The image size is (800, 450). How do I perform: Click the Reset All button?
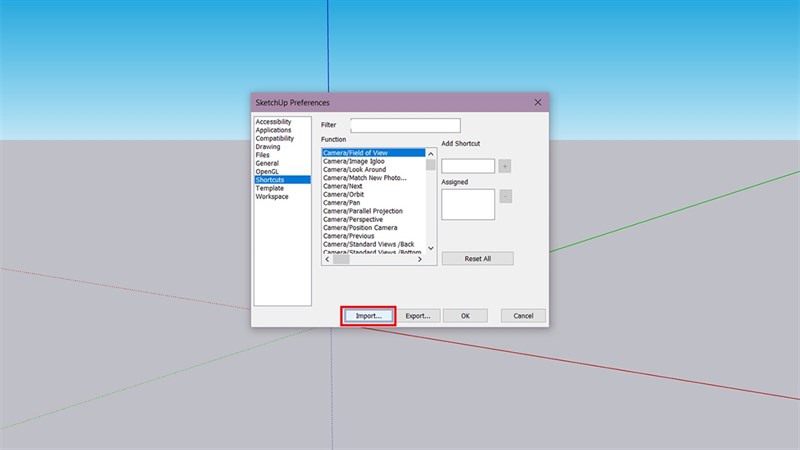(x=478, y=259)
